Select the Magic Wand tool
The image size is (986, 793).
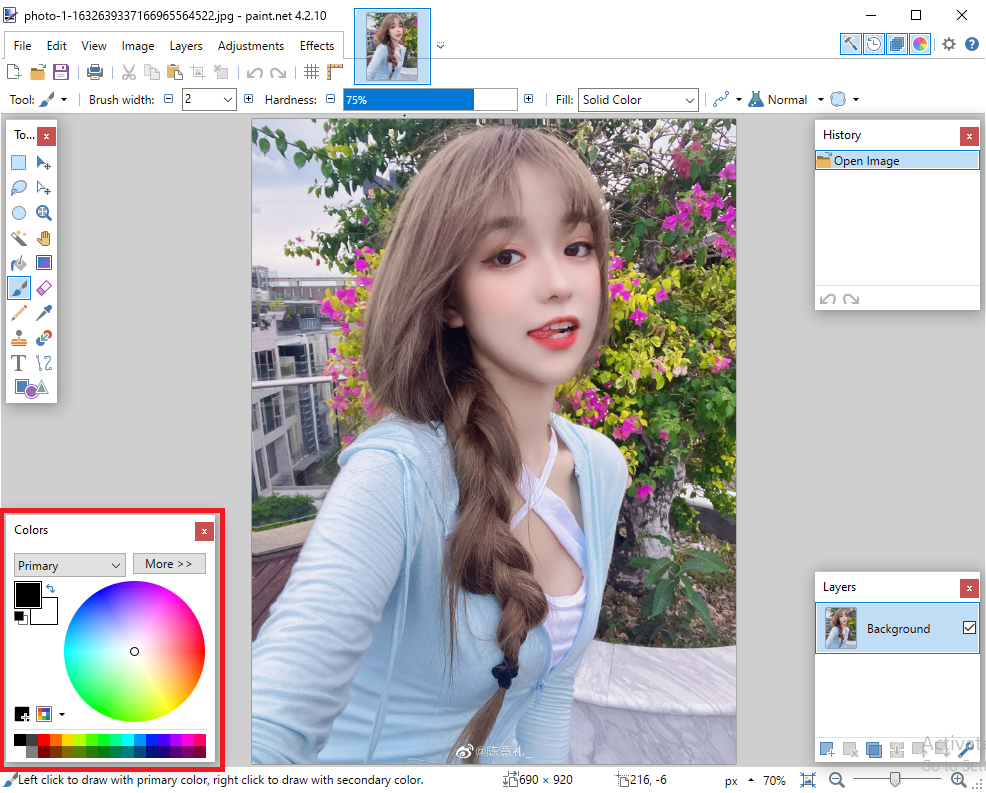coord(19,238)
